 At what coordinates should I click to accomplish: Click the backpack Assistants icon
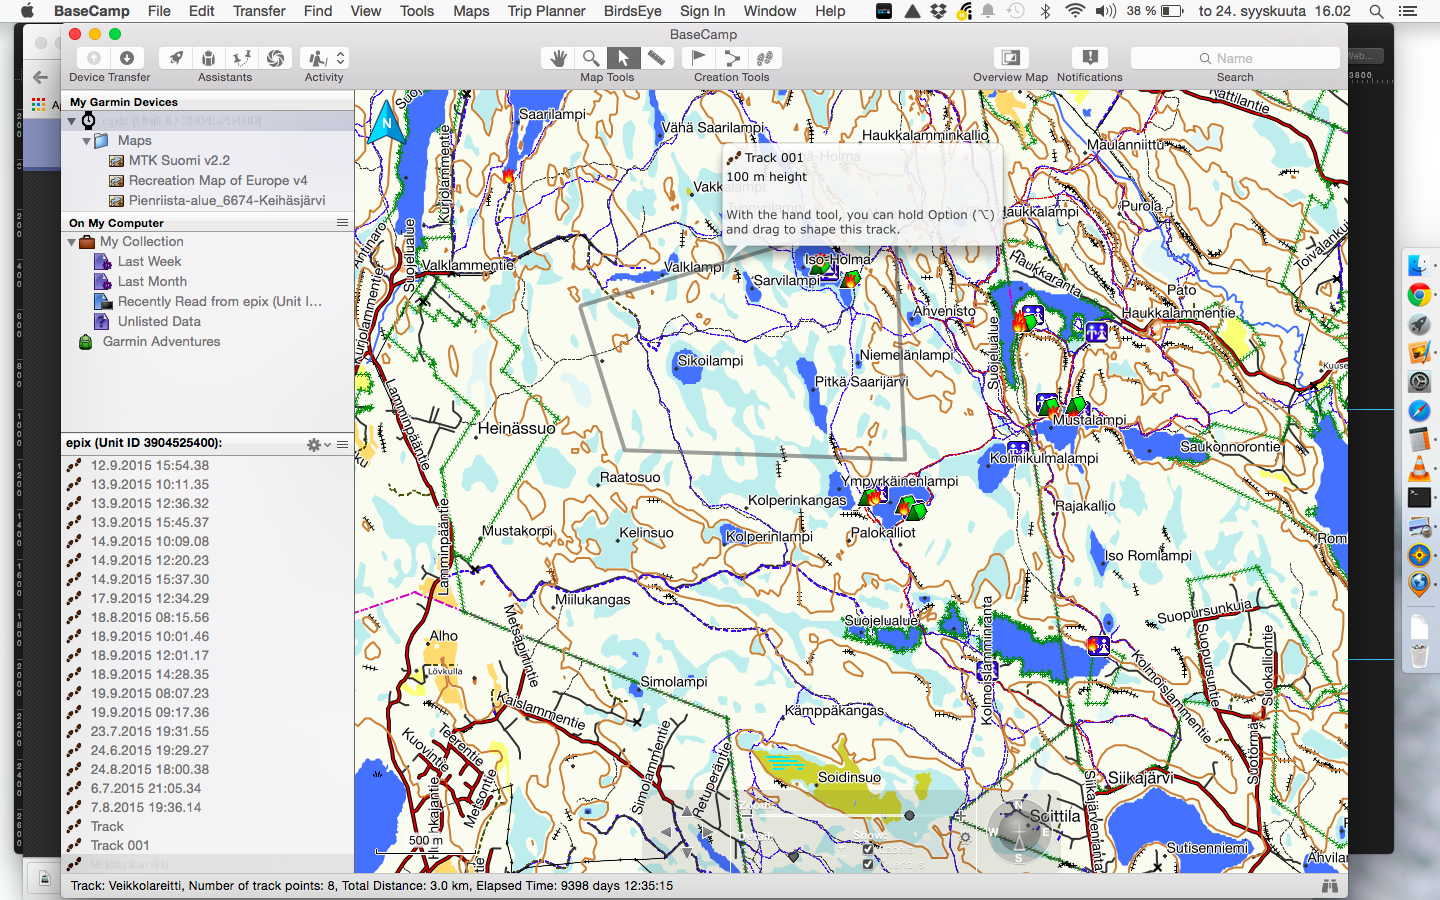click(x=208, y=58)
